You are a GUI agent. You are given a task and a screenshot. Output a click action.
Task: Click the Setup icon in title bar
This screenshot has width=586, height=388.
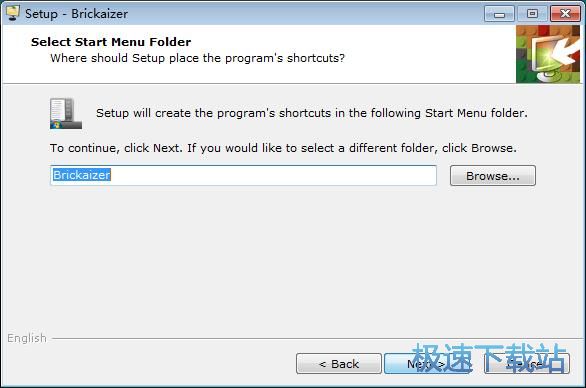coord(13,13)
